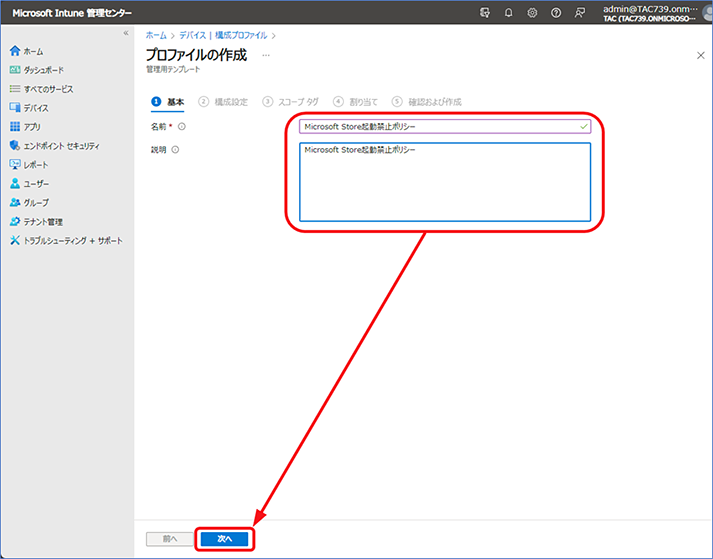This screenshot has width=713, height=559.
Task: Open Endpoint Security shield icon
Action: click(15, 146)
